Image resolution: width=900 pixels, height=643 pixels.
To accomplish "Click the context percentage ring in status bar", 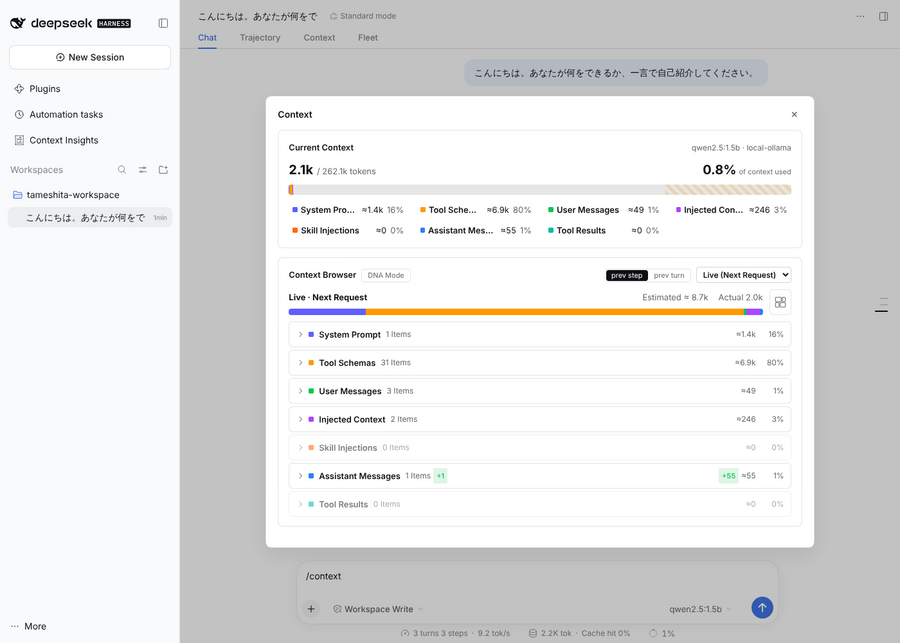I will pos(653,633).
